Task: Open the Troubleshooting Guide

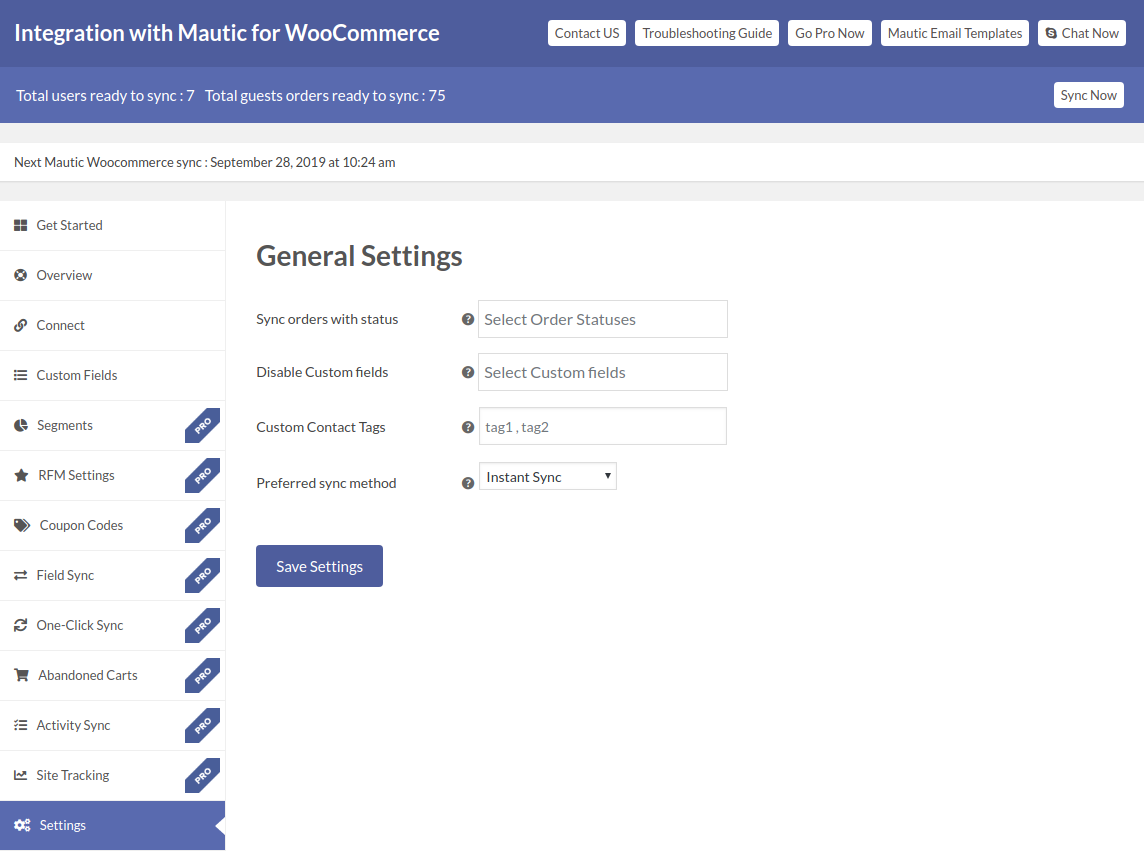Action: (707, 33)
